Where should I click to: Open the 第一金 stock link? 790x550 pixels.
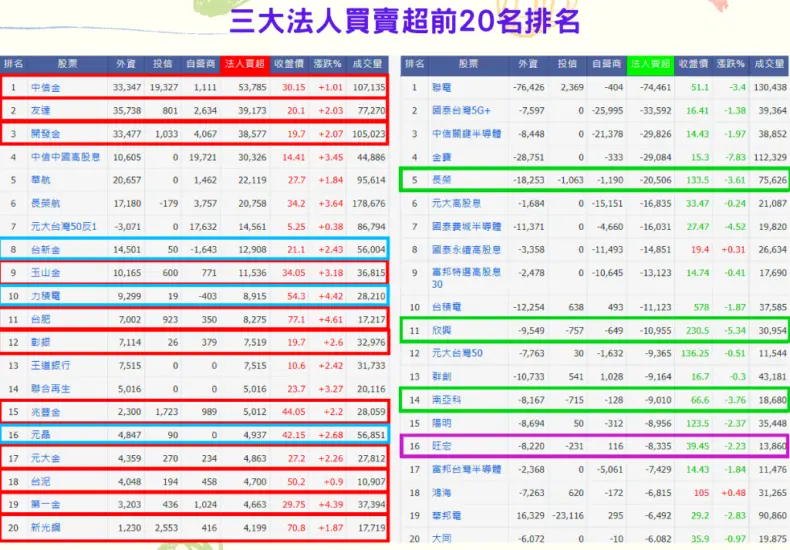45,504
